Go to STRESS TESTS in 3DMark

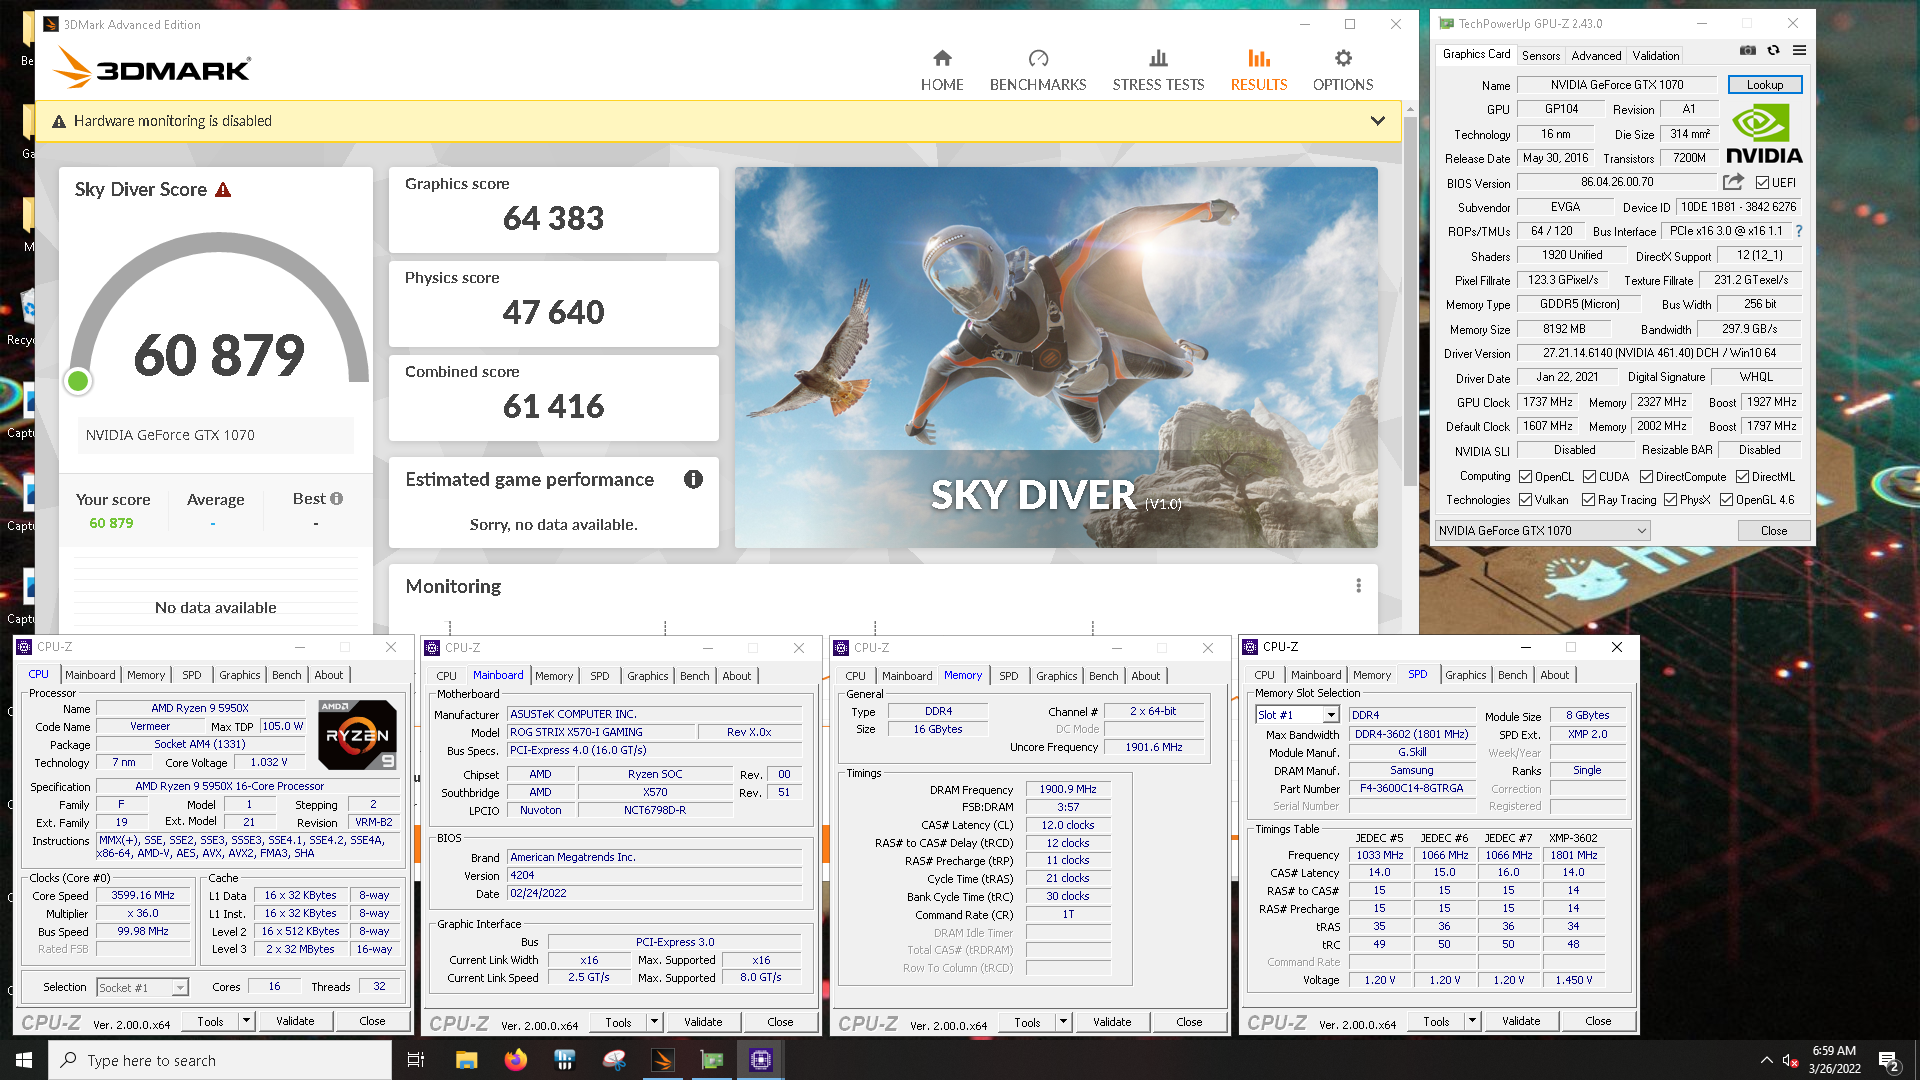(x=1158, y=71)
